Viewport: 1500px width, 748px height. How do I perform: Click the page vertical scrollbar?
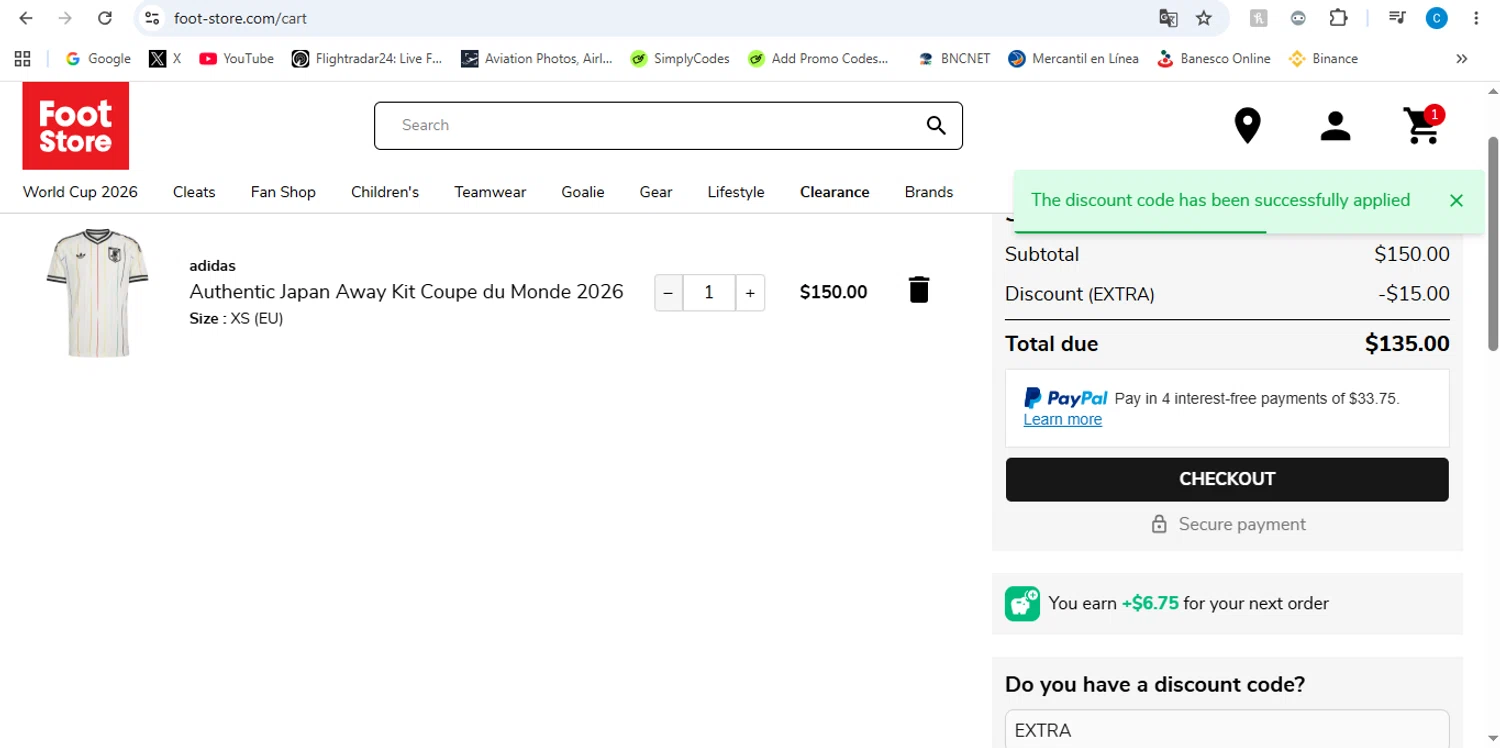1493,243
